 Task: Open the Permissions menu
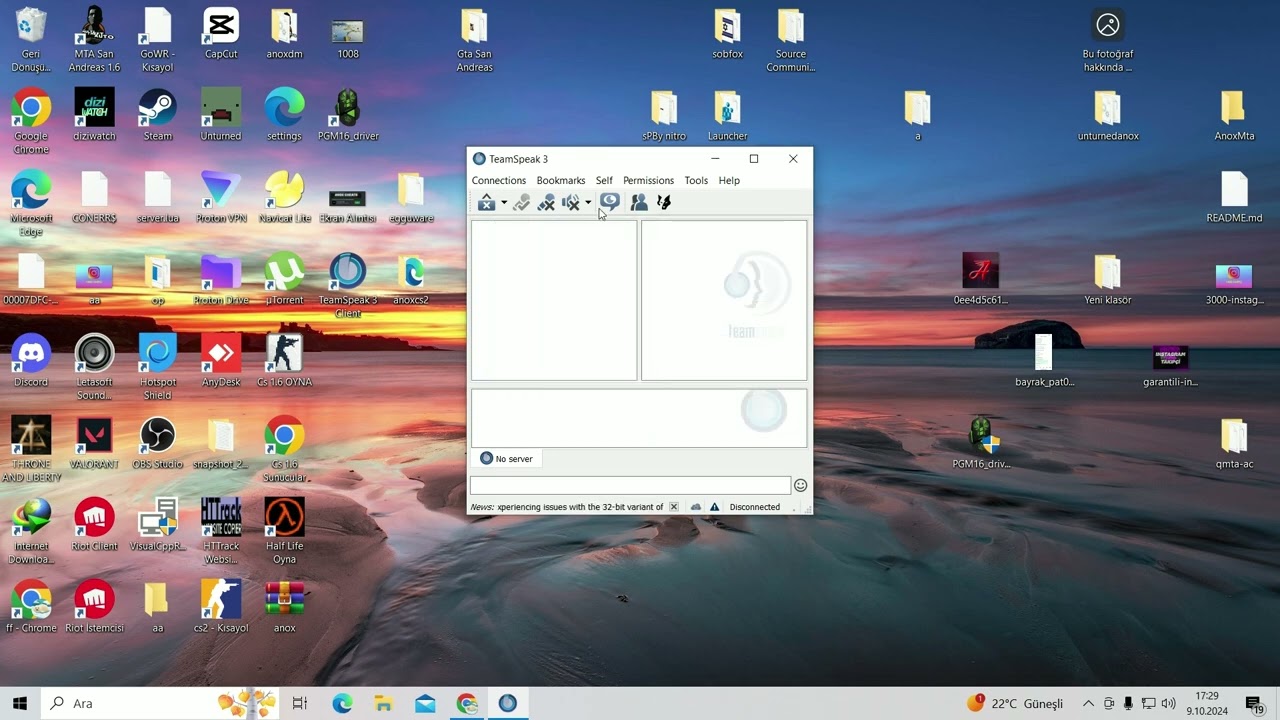(x=648, y=180)
